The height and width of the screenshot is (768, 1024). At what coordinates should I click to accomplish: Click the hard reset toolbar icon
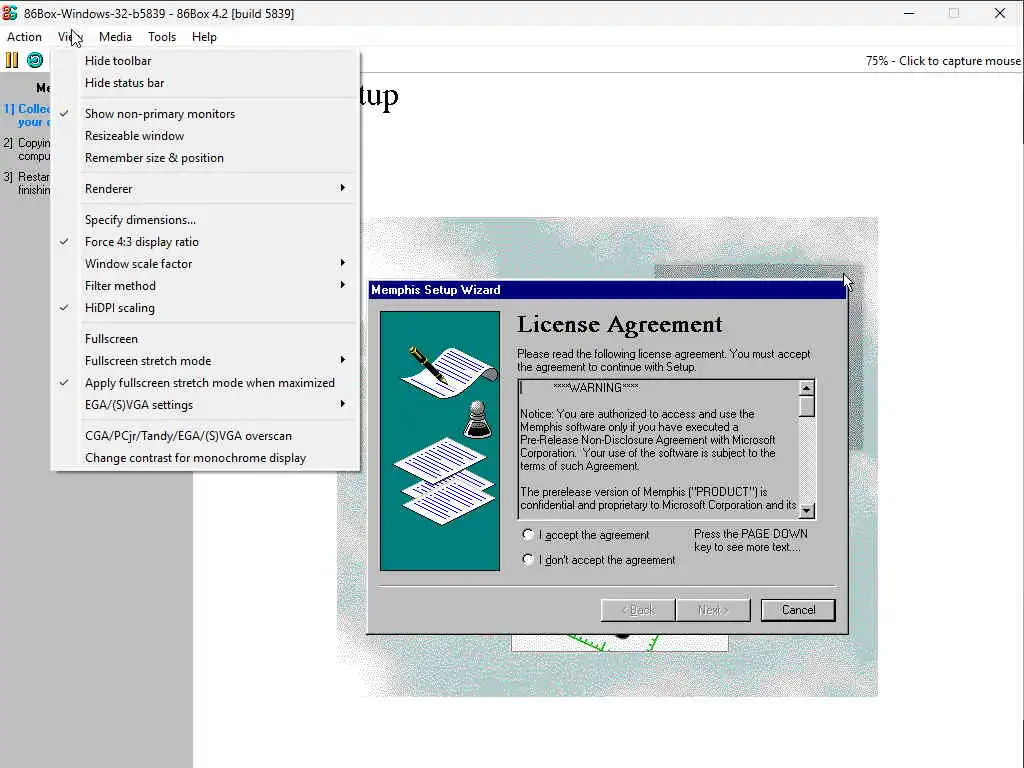35,60
